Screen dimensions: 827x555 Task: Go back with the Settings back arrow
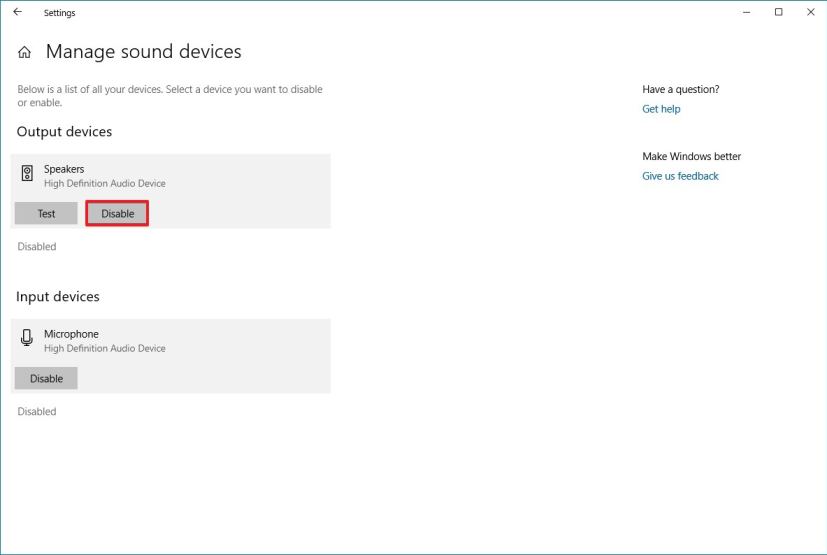(x=17, y=12)
